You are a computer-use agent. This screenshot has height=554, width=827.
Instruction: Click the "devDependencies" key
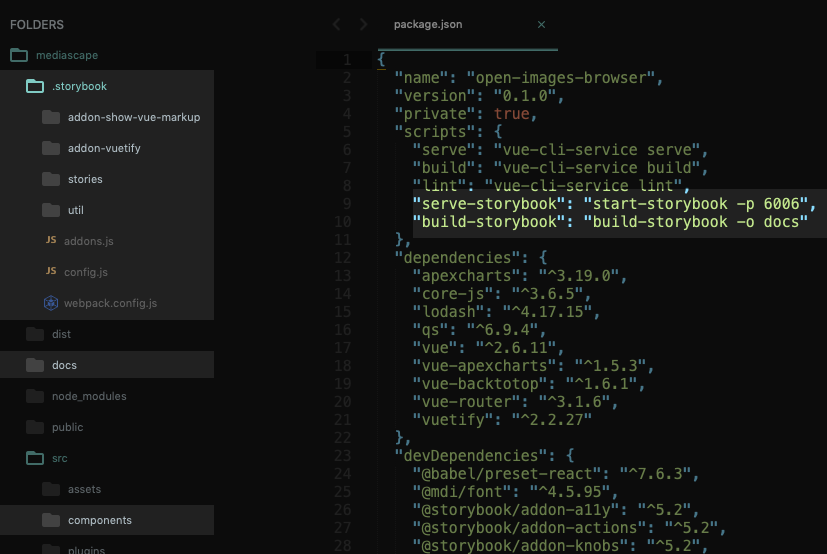471,455
